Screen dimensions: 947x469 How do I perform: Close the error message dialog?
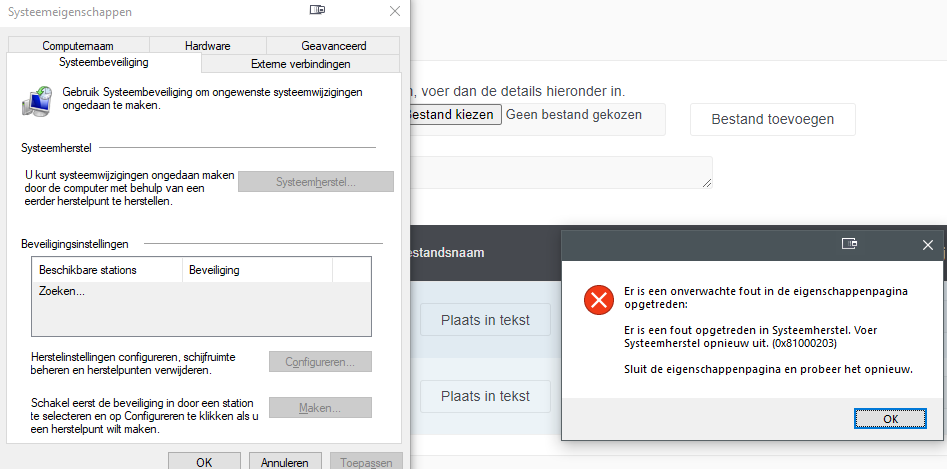point(928,244)
